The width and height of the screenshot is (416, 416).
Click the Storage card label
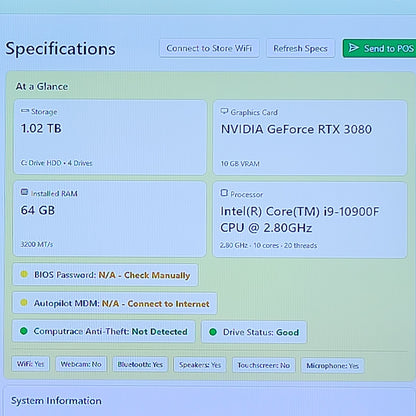(44, 112)
